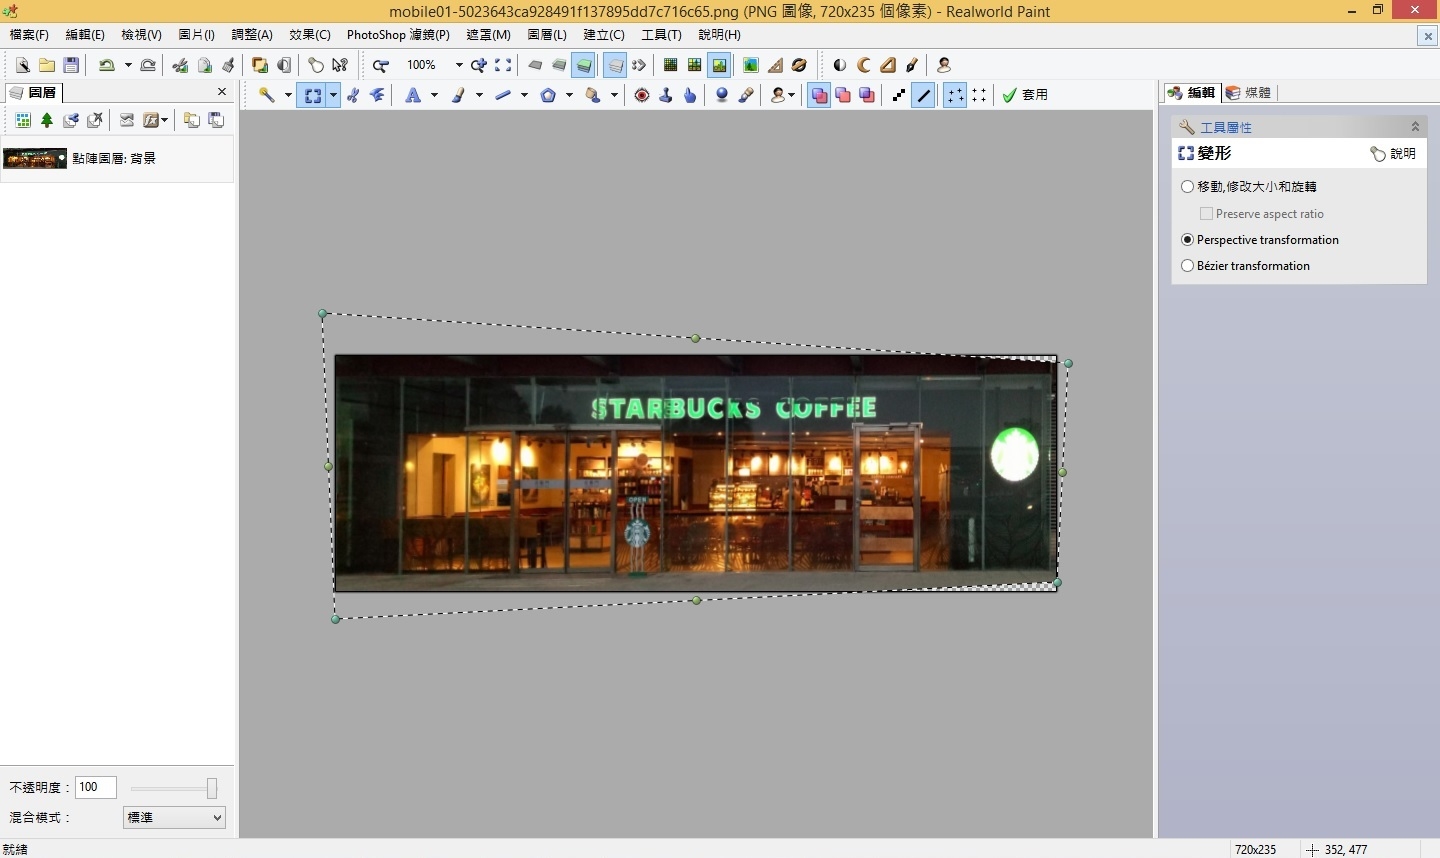Screen dimensions: 1440x858
Task: Toggle first overlapping-squares blend mode button
Action: point(819,95)
